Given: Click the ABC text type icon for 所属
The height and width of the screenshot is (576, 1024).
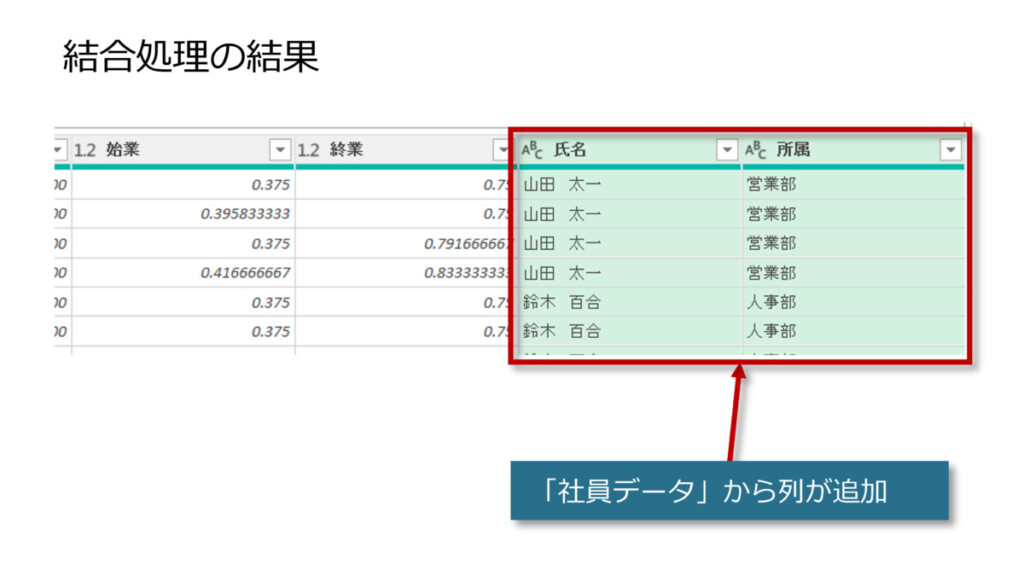Looking at the screenshot, I should click(x=756, y=150).
